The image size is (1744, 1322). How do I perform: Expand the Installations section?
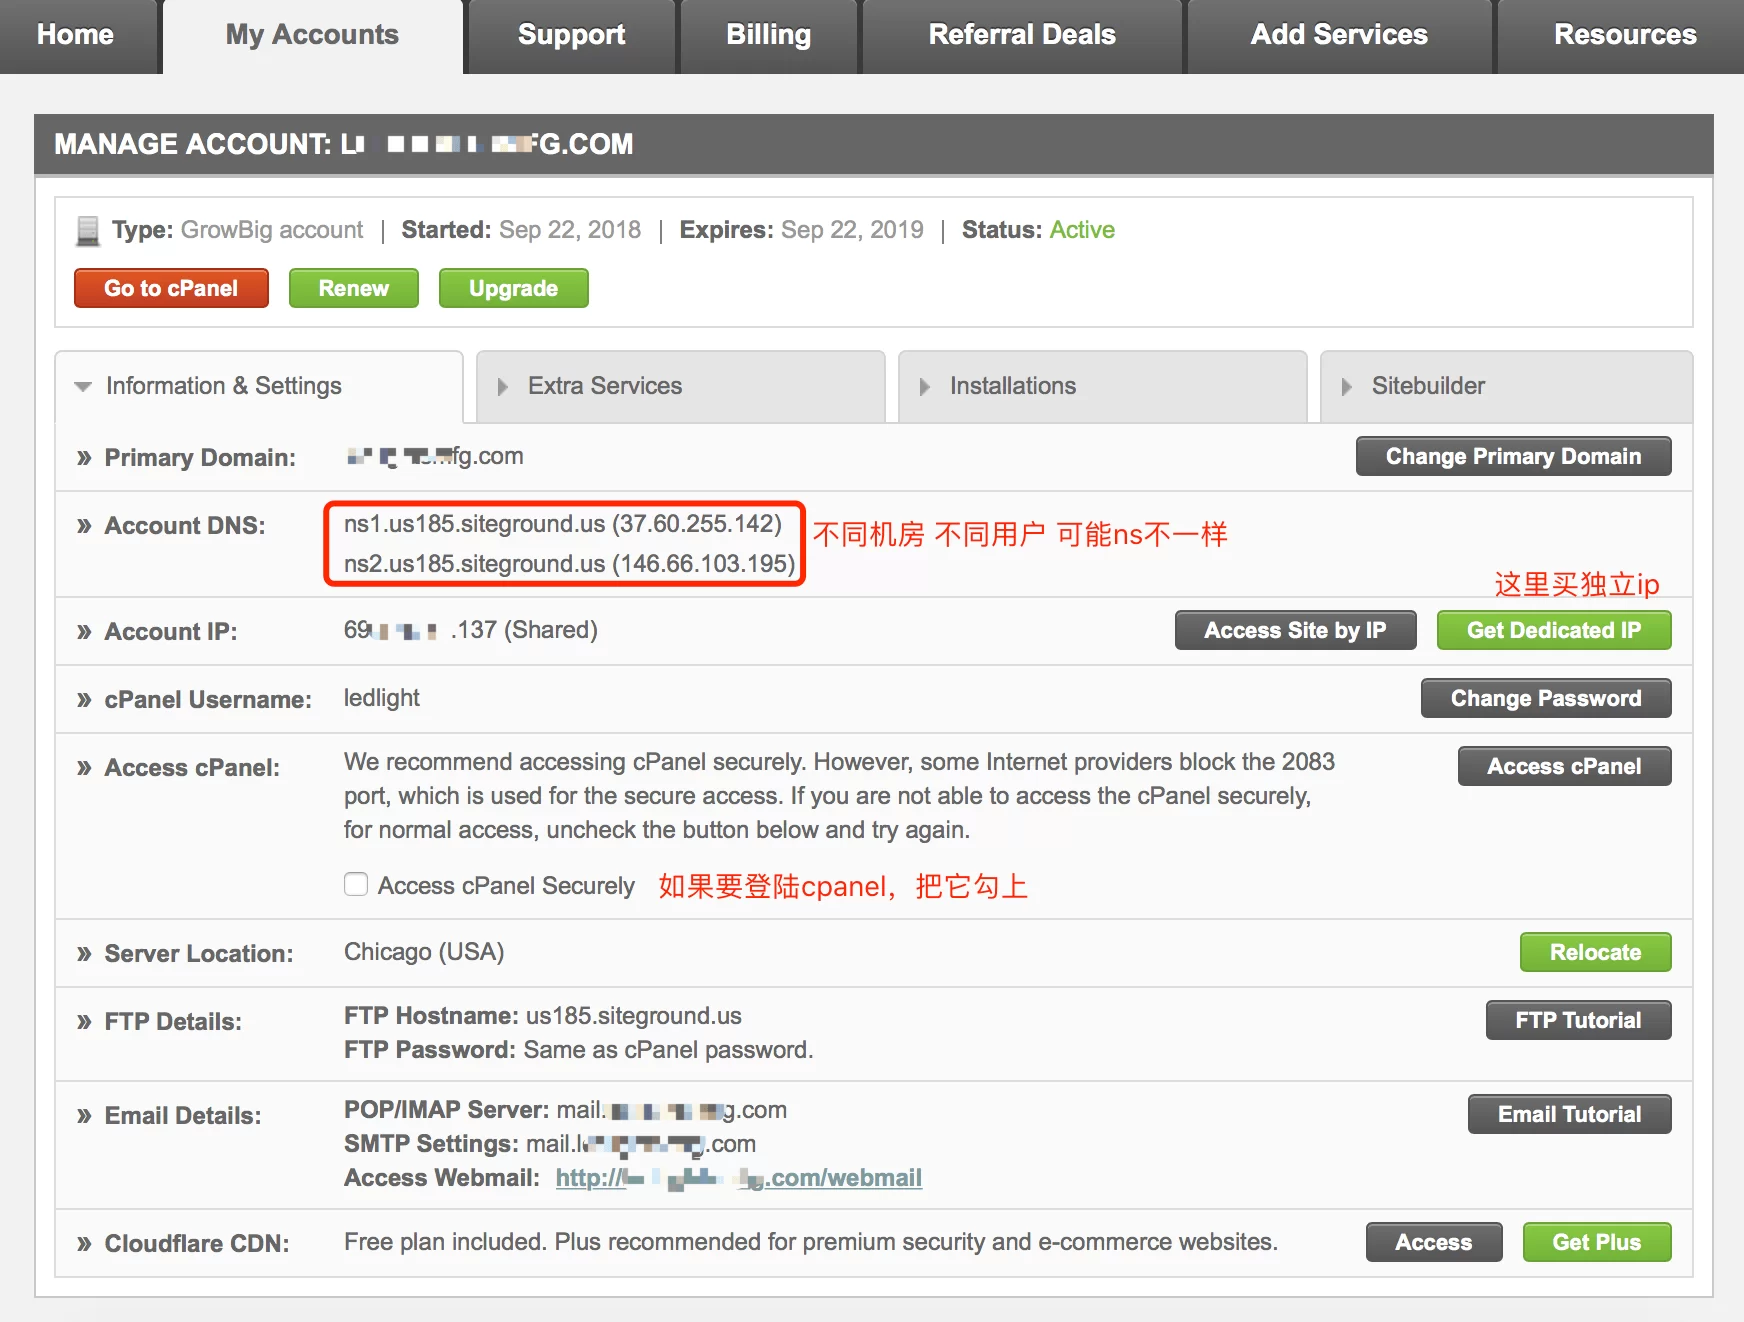pyautogui.click(x=1103, y=386)
